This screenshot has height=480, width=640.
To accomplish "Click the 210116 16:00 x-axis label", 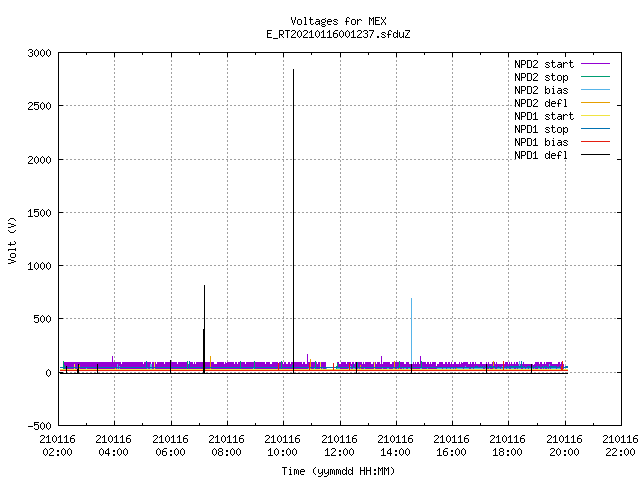I will click(x=452, y=445).
